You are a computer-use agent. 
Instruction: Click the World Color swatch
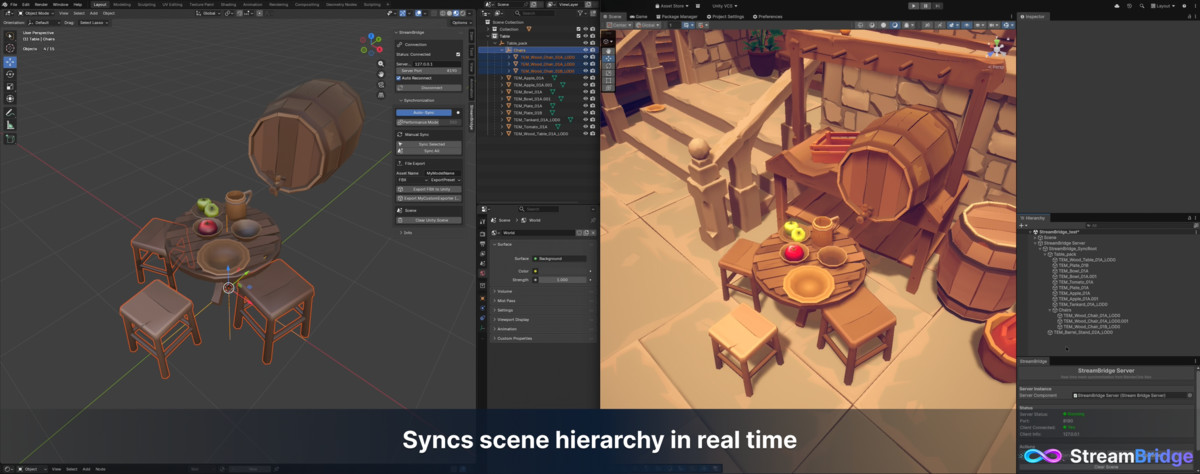(561, 270)
